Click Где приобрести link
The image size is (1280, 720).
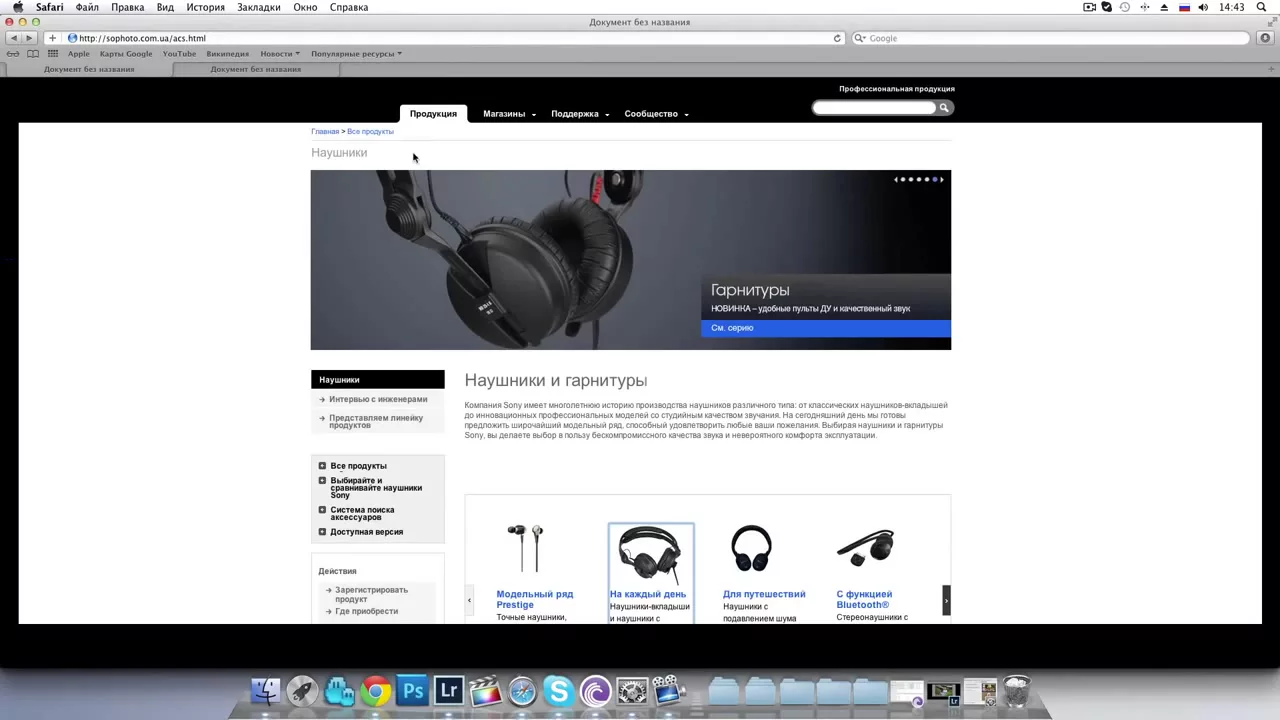coord(366,611)
